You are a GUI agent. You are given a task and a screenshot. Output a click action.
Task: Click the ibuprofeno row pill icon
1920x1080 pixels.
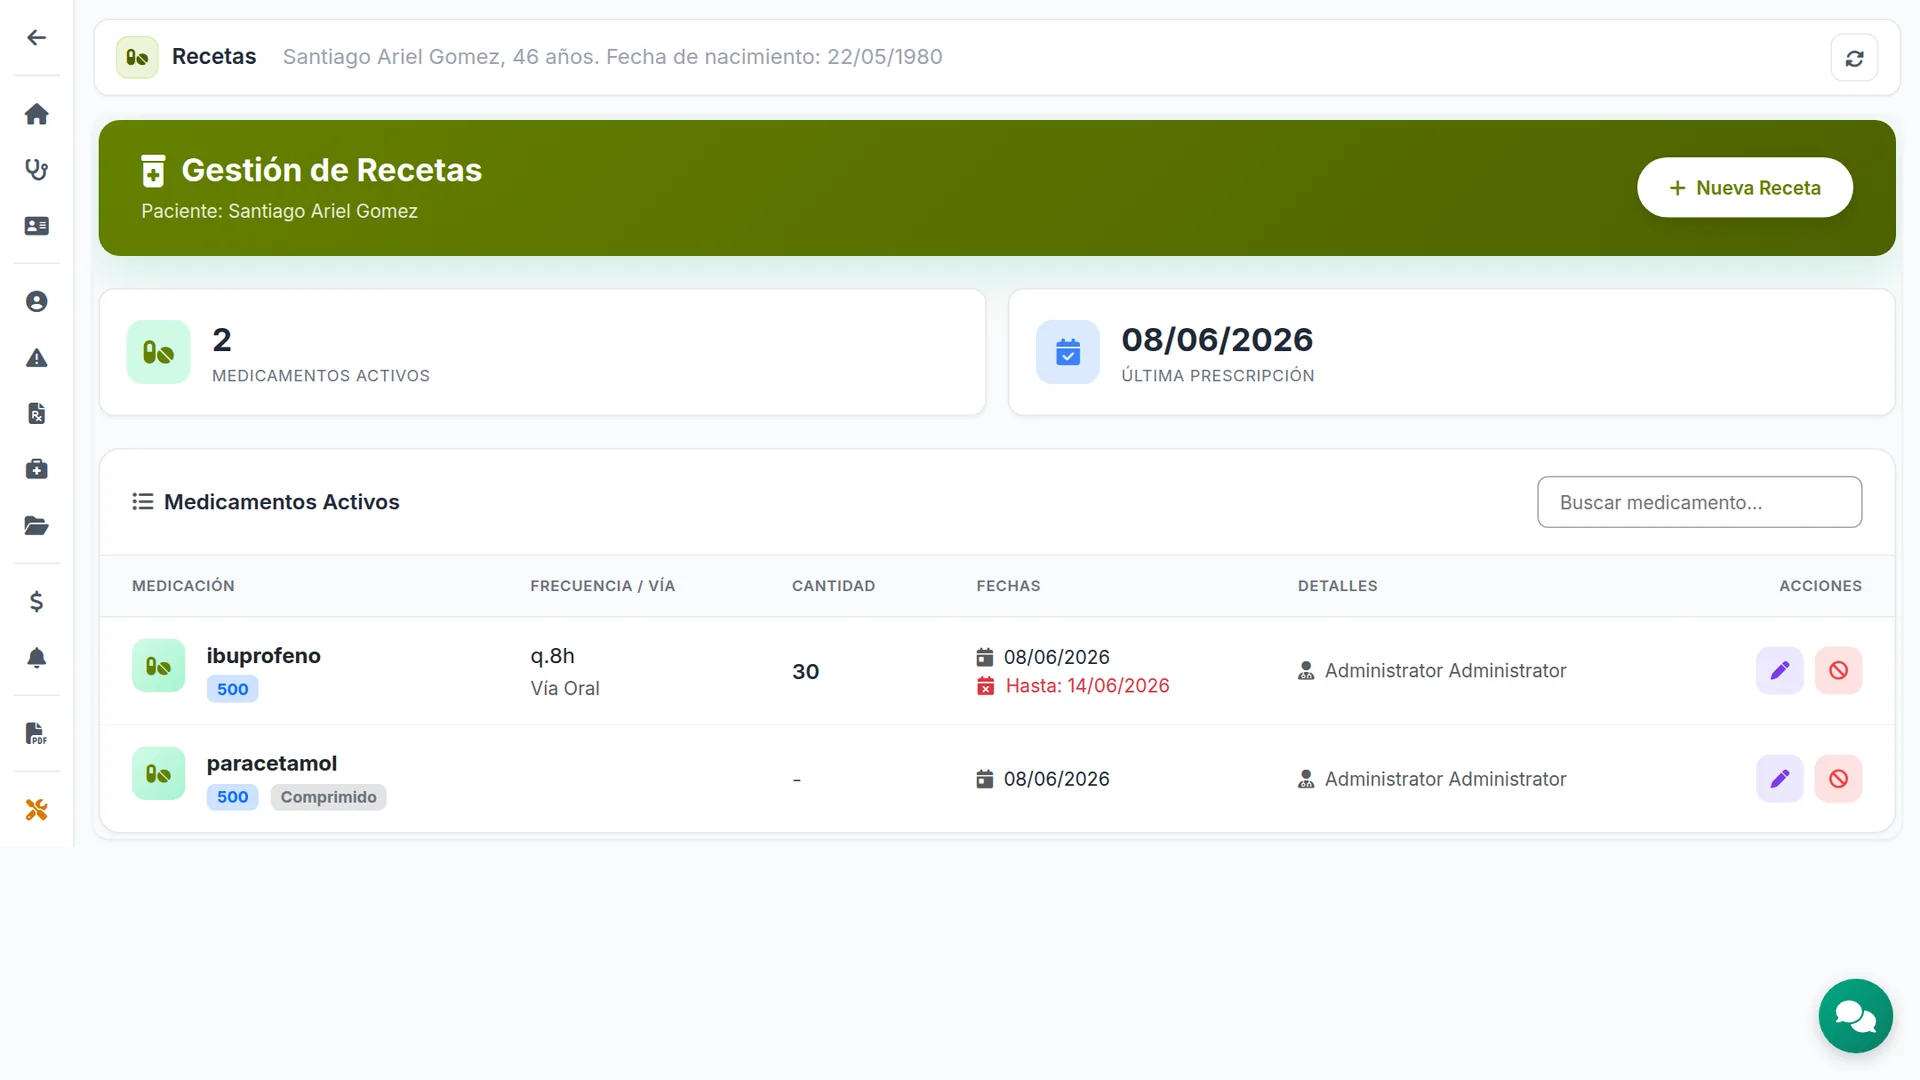[x=158, y=666]
